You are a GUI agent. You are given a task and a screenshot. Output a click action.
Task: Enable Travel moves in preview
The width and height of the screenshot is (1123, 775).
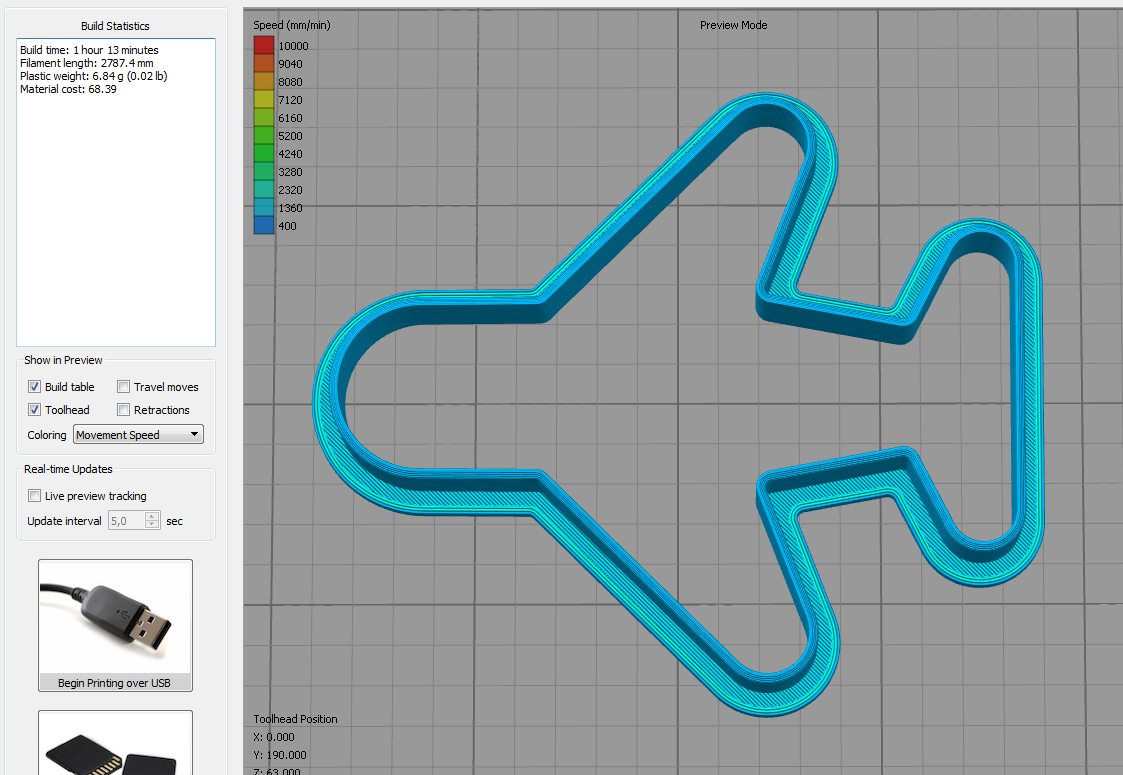(x=124, y=387)
